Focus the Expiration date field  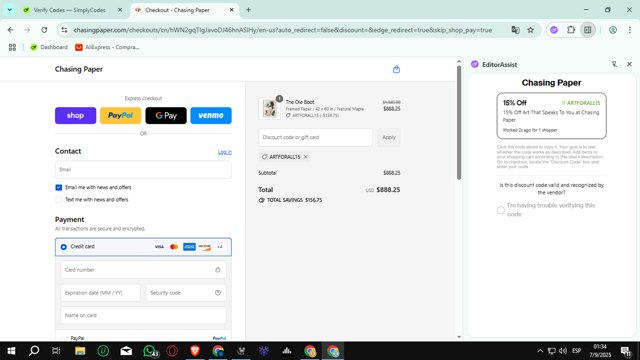click(x=100, y=293)
